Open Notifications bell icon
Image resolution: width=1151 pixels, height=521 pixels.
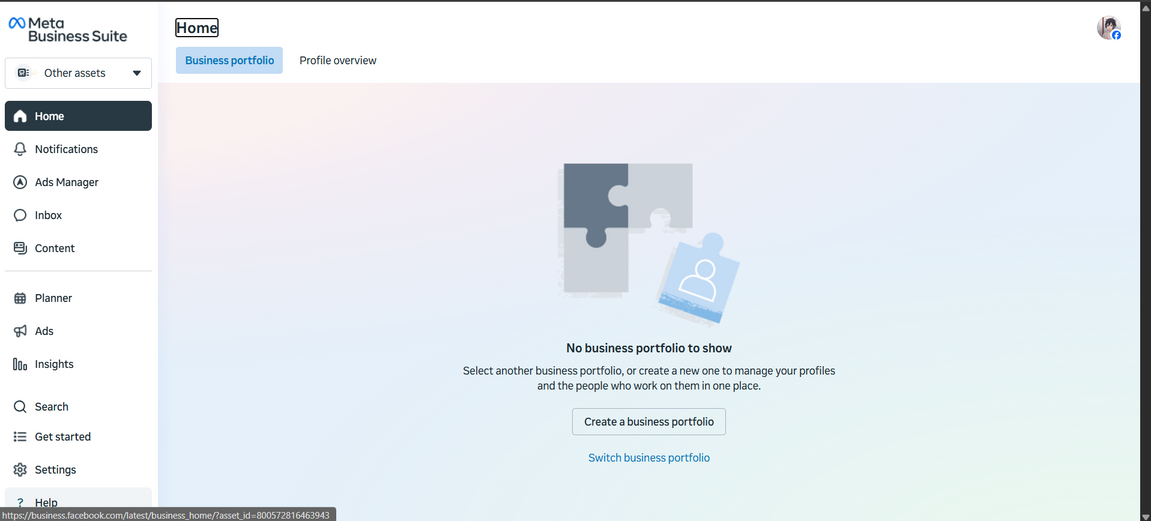[20, 149]
